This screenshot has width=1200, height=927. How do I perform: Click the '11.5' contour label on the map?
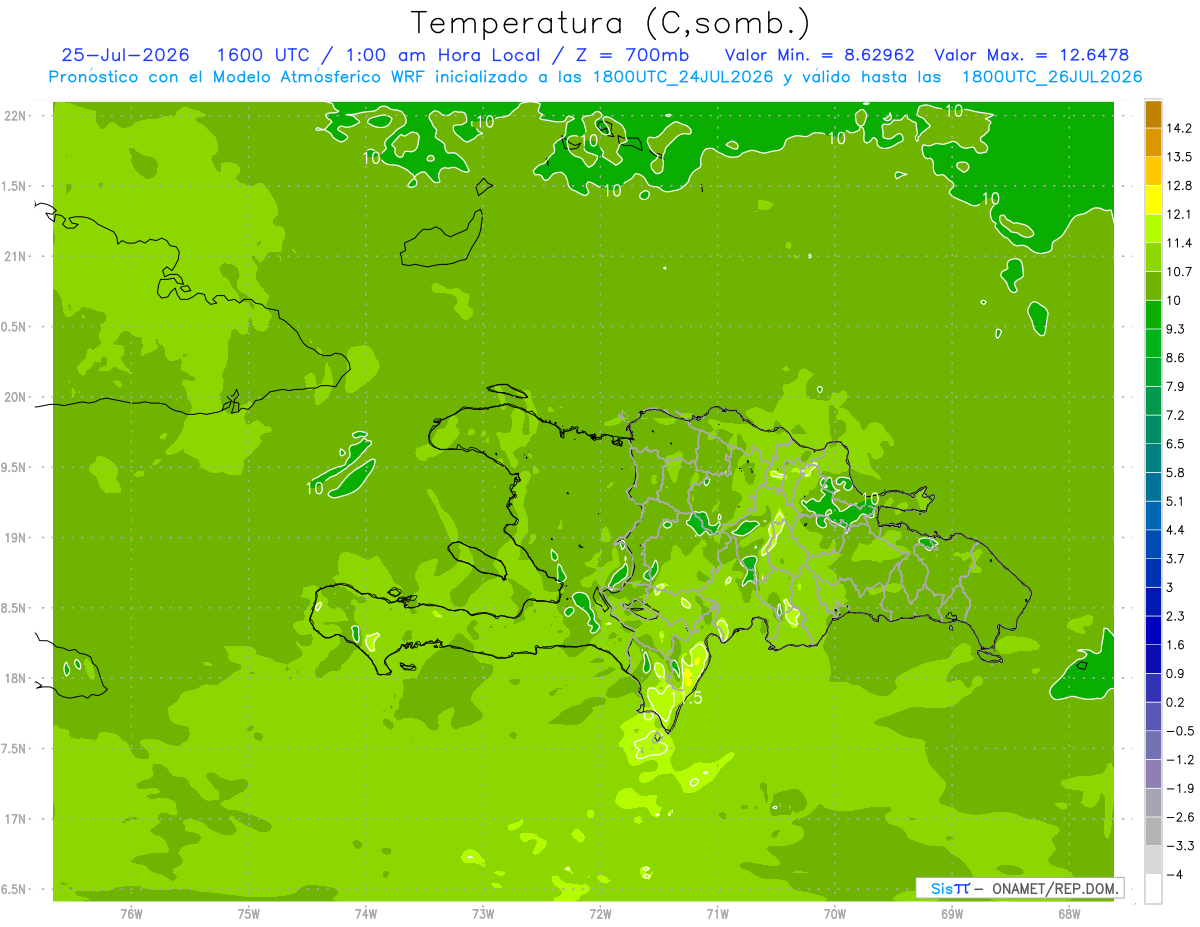pyautogui.click(x=687, y=698)
